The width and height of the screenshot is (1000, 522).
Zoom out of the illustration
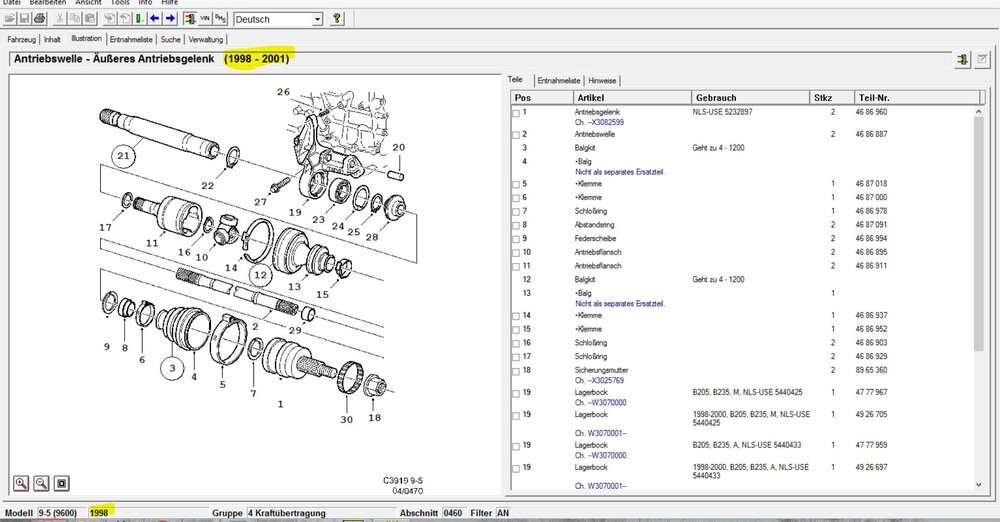point(41,483)
